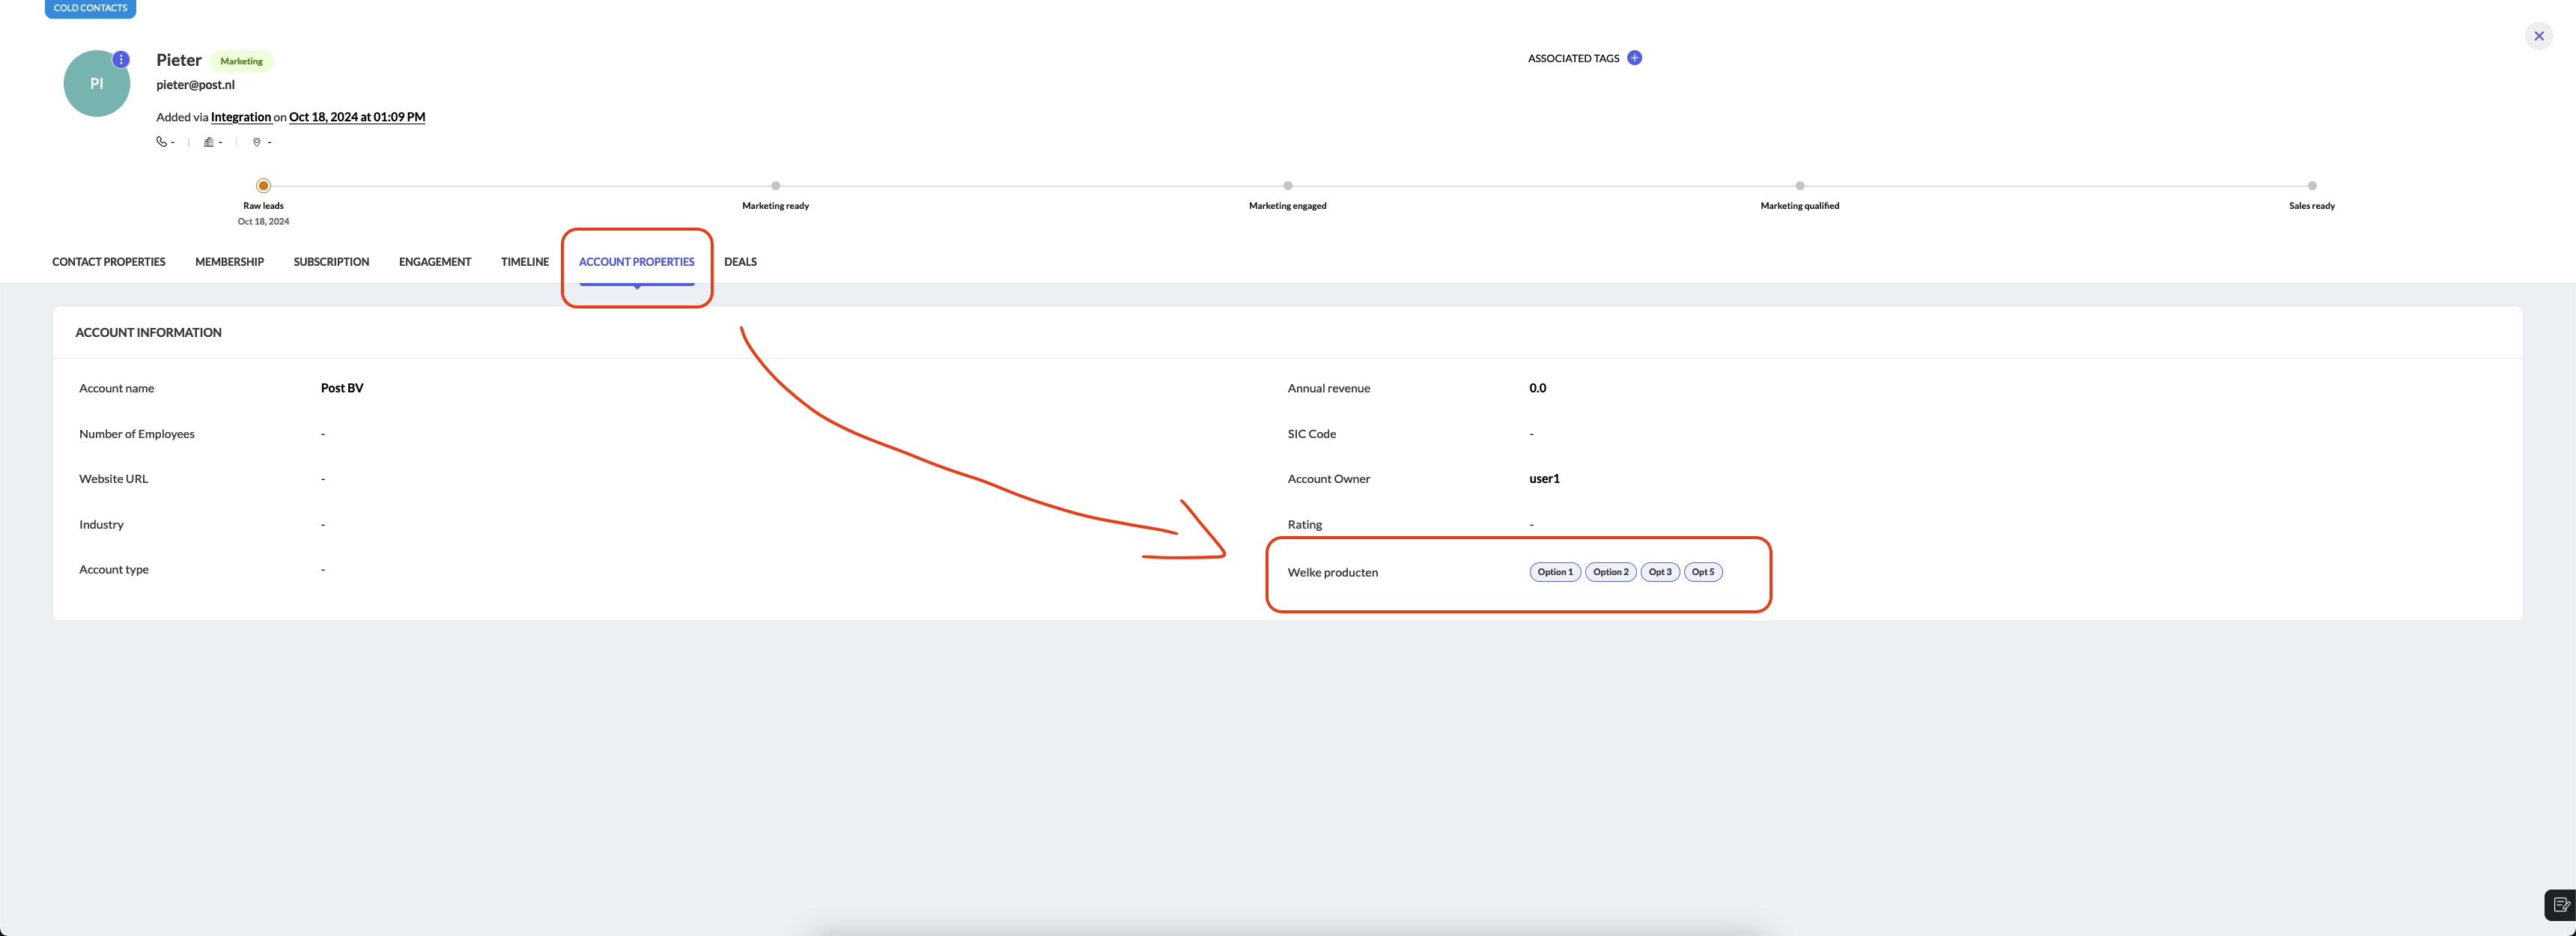Open the three-dot menu on the avatar

[121, 60]
